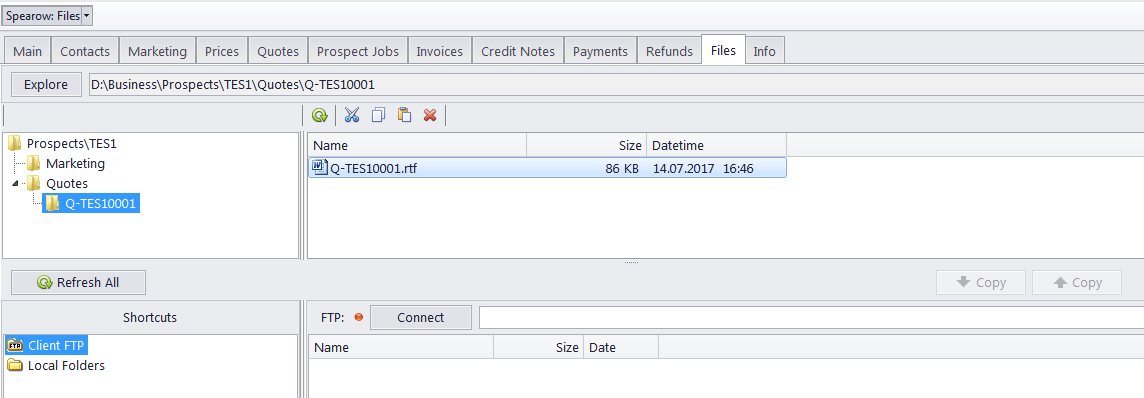The width and height of the screenshot is (1144, 398).
Task: Select the Prospects\TES1 tree label
Action: point(72,144)
